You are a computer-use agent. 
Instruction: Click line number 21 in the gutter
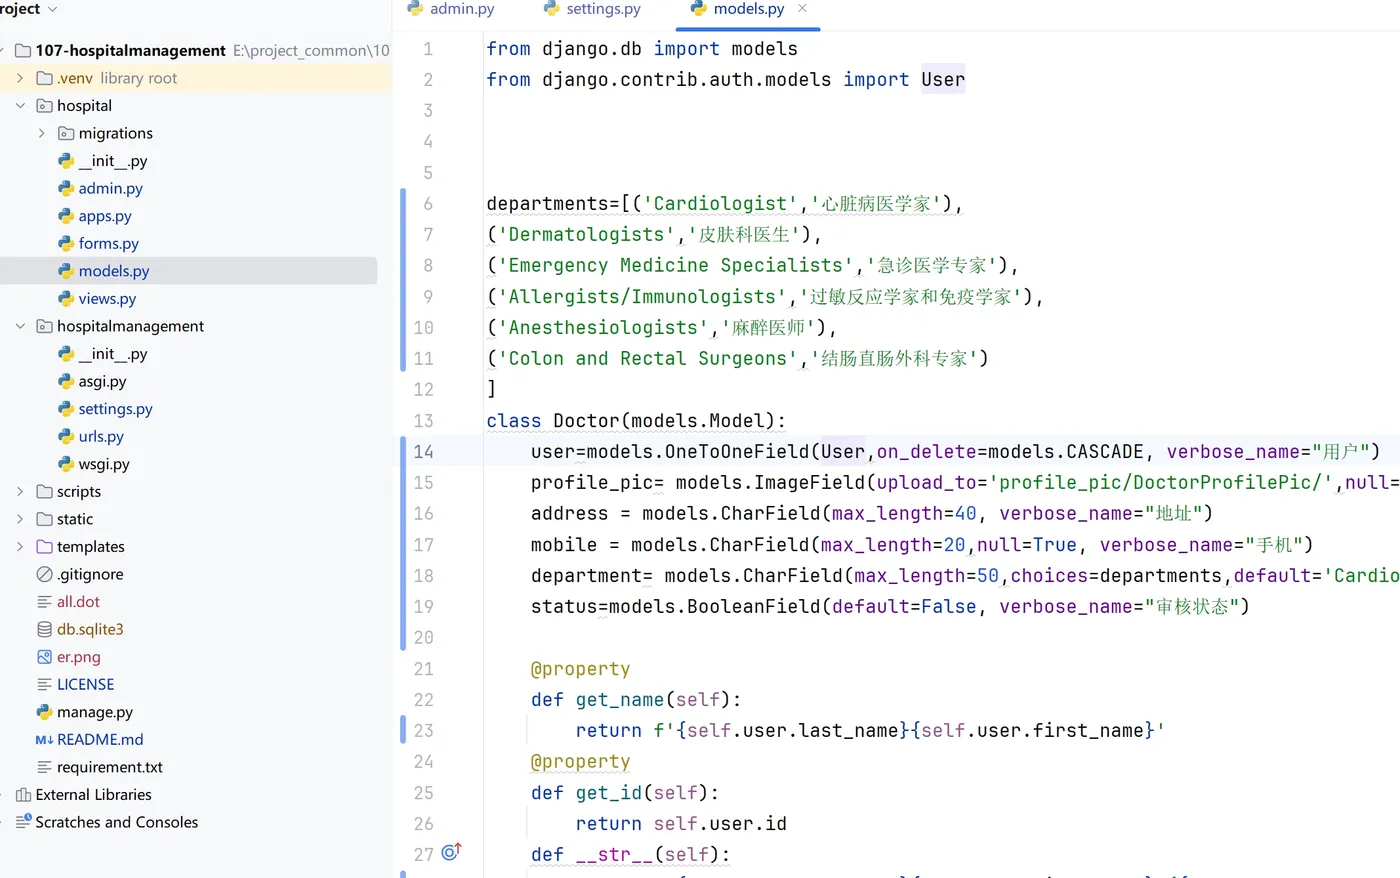(x=423, y=669)
